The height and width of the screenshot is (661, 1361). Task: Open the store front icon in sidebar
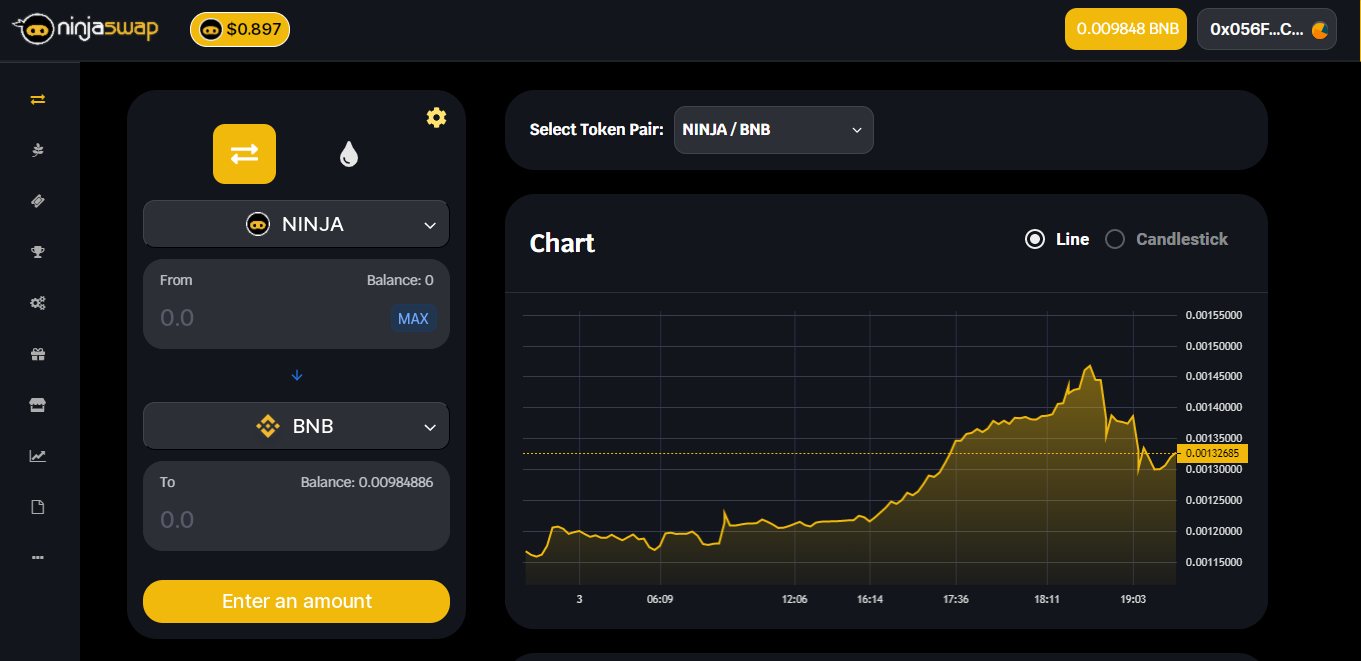38,405
